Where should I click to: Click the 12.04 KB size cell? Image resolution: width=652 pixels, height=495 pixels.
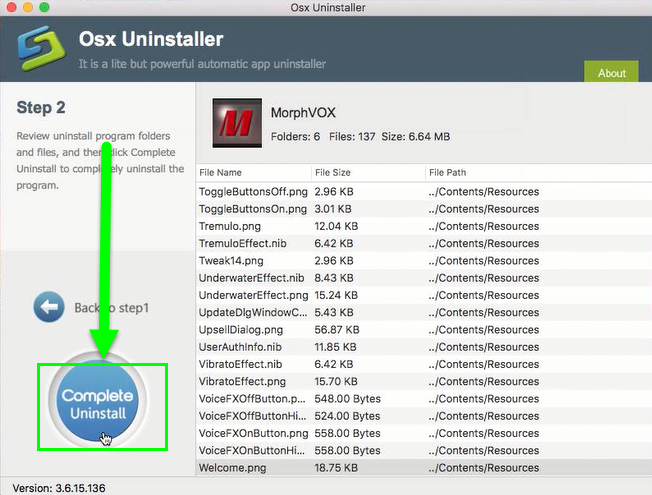(336, 226)
